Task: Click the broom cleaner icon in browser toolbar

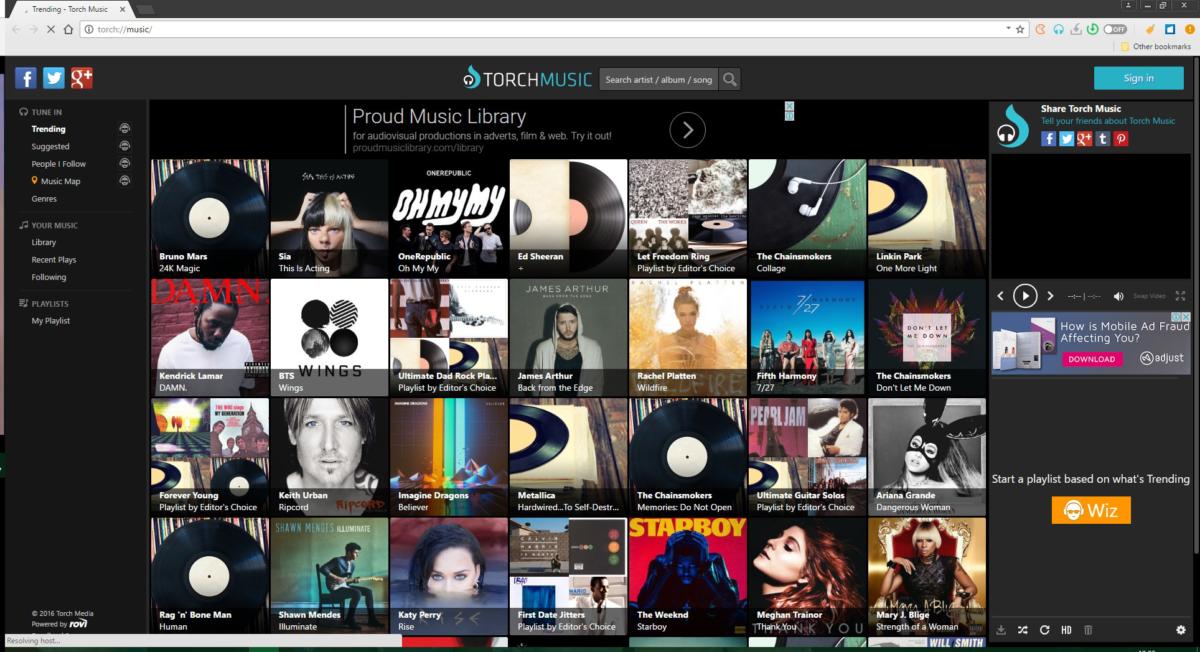Action: (x=1150, y=29)
